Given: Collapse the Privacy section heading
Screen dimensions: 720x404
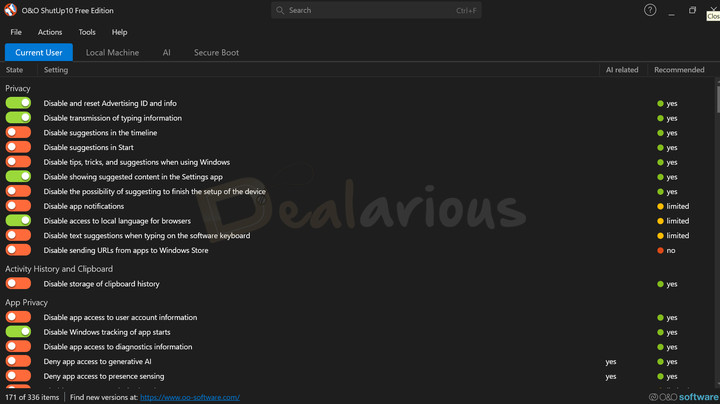Looking at the screenshot, I should click(x=18, y=88).
